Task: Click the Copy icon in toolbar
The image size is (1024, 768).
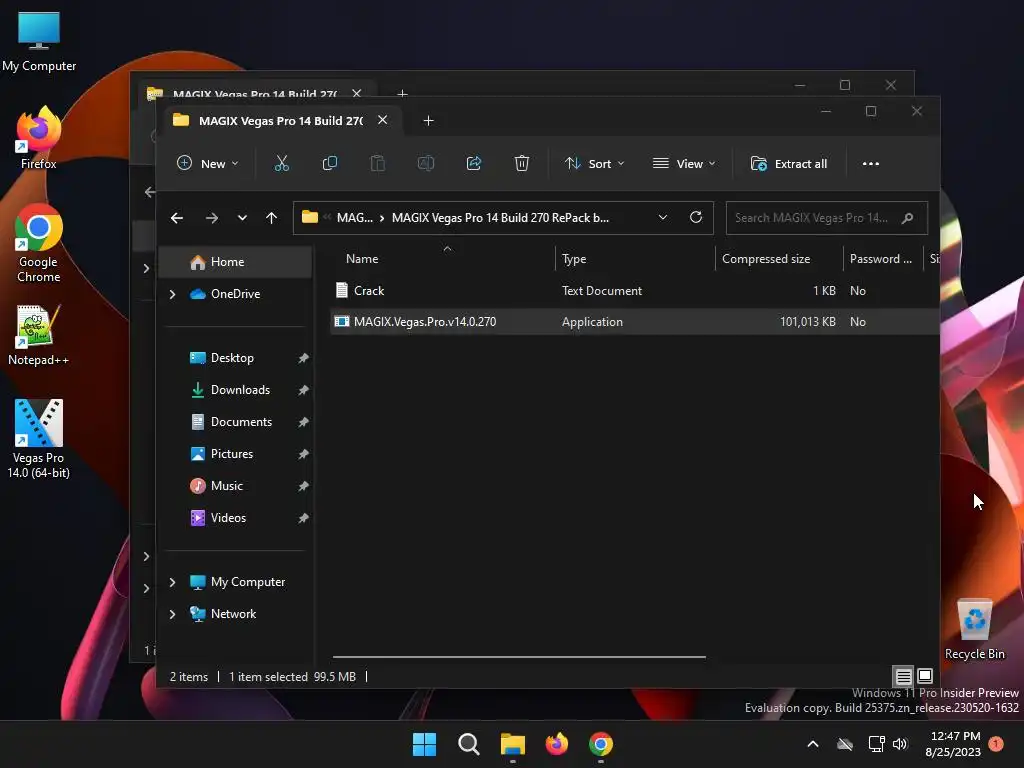Action: 330,163
